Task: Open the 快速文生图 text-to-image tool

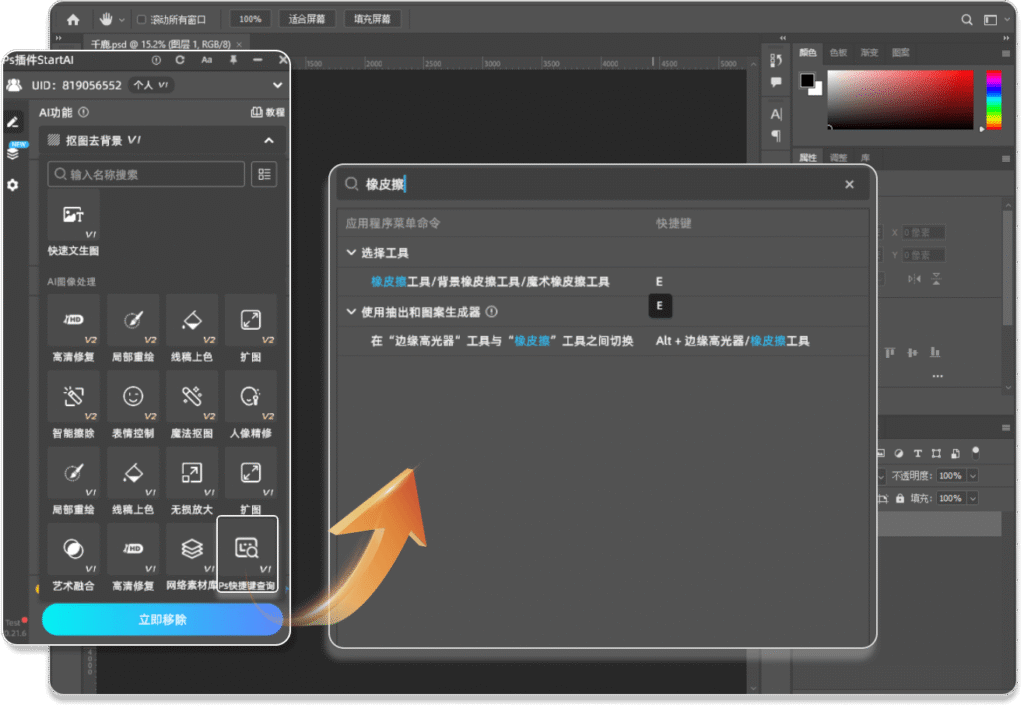Action: pos(73,215)
